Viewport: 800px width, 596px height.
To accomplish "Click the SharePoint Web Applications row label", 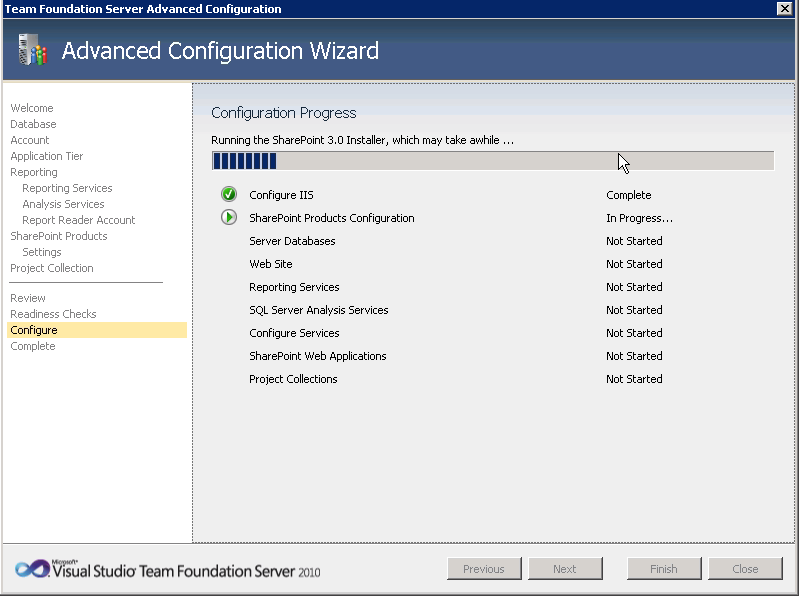I will (317, 356).
